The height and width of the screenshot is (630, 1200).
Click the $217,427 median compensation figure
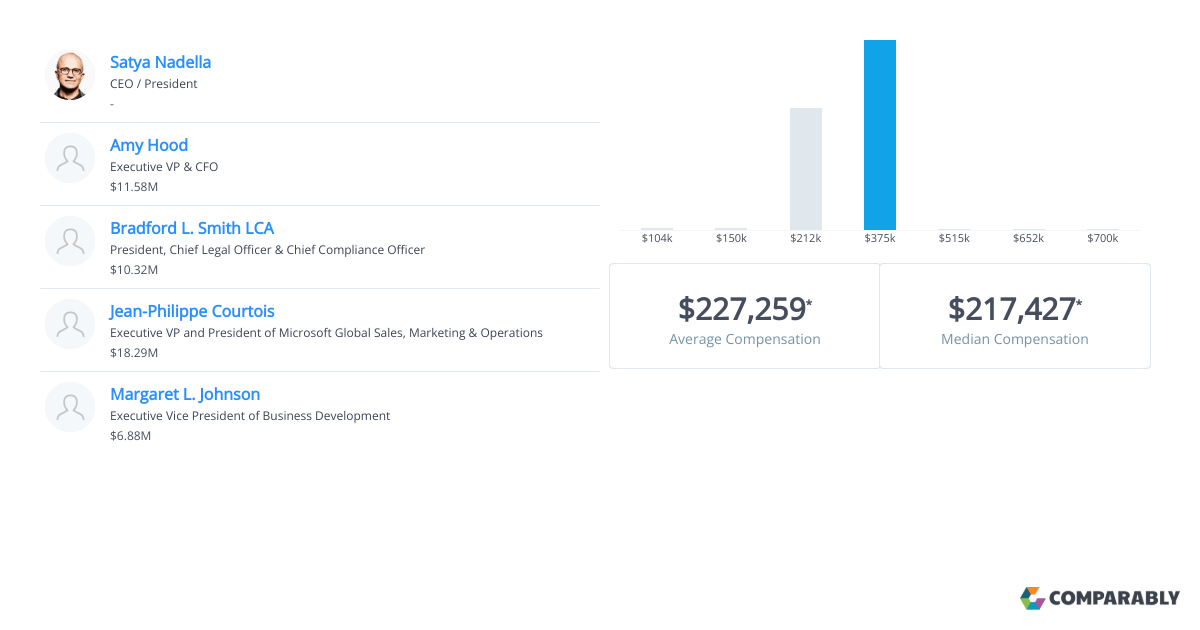tap(1015, 309)
